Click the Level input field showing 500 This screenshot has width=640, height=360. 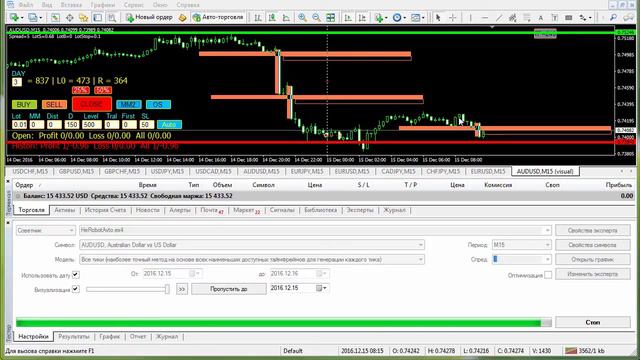(91, 124)
